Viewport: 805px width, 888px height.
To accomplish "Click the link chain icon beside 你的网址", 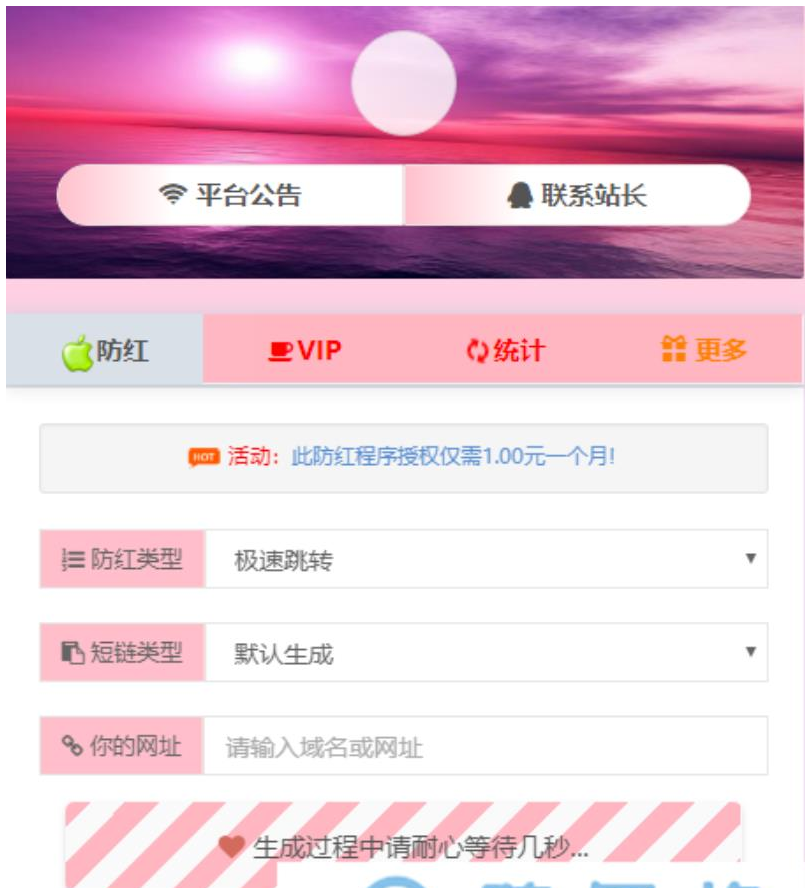I will pos(72,745).
